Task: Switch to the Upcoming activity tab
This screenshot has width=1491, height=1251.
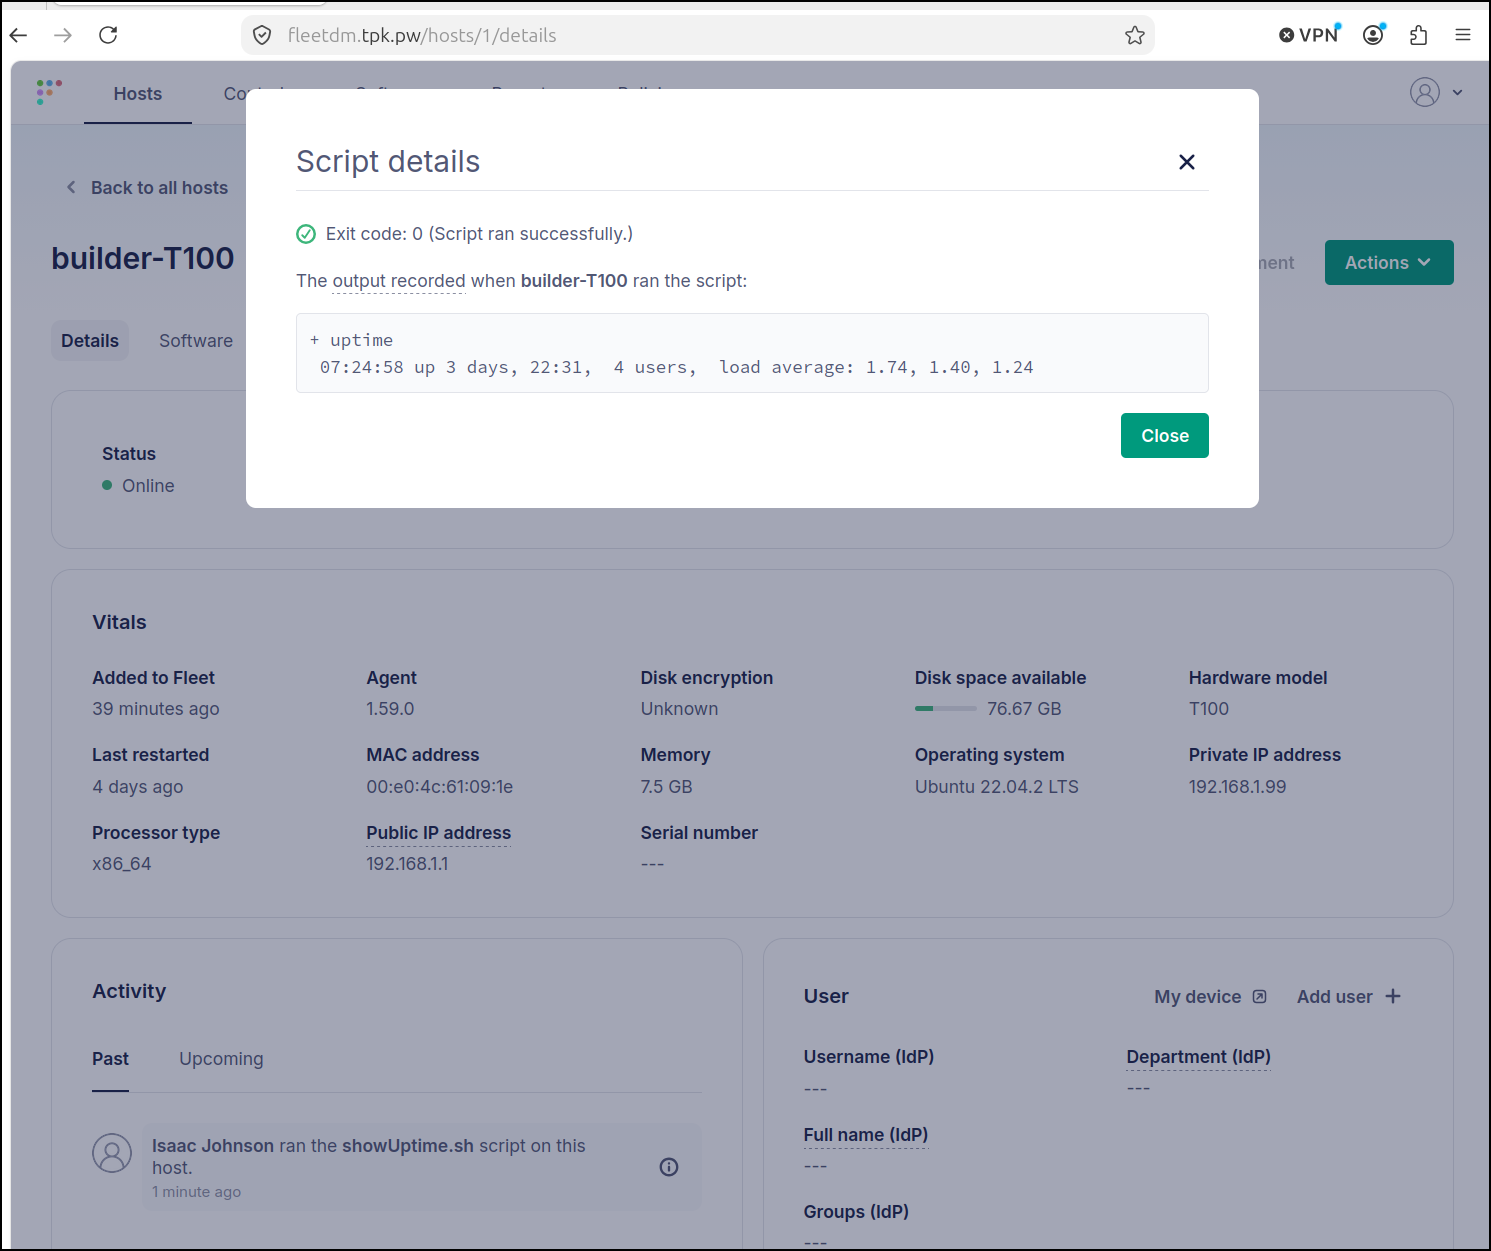Action: (221, 1059)
